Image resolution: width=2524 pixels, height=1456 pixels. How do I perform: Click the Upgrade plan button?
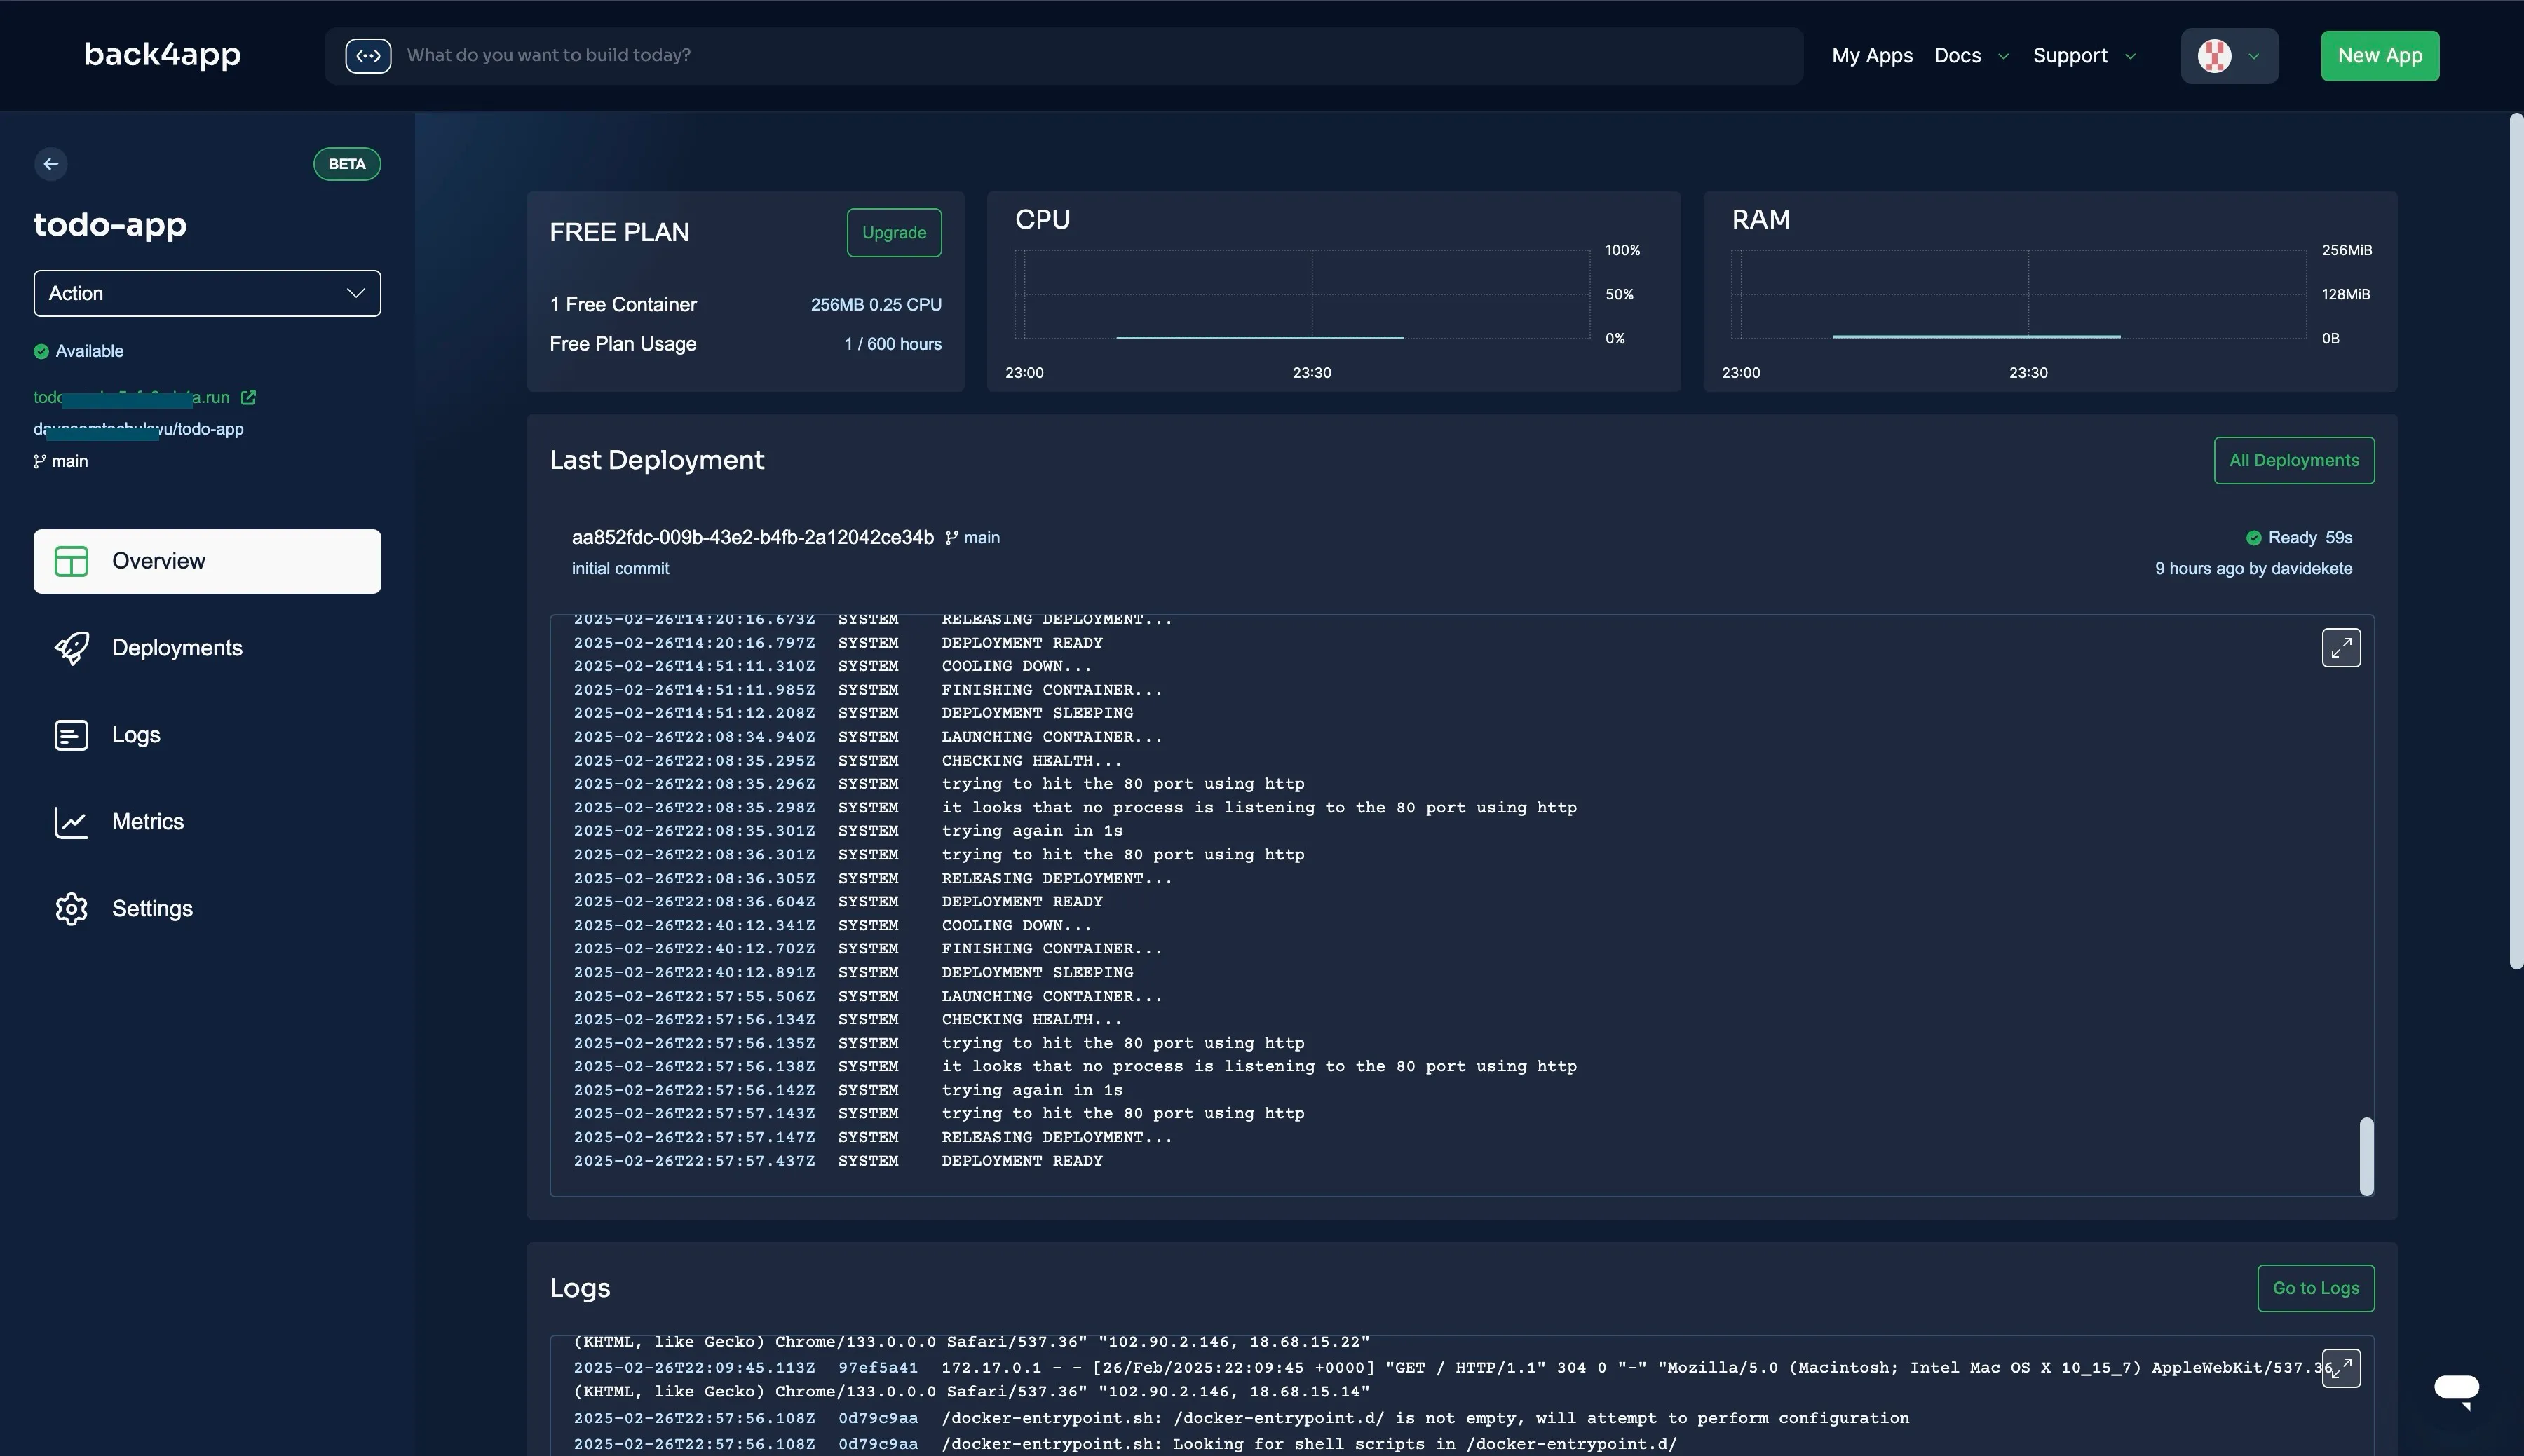click(x=893, y=232)
